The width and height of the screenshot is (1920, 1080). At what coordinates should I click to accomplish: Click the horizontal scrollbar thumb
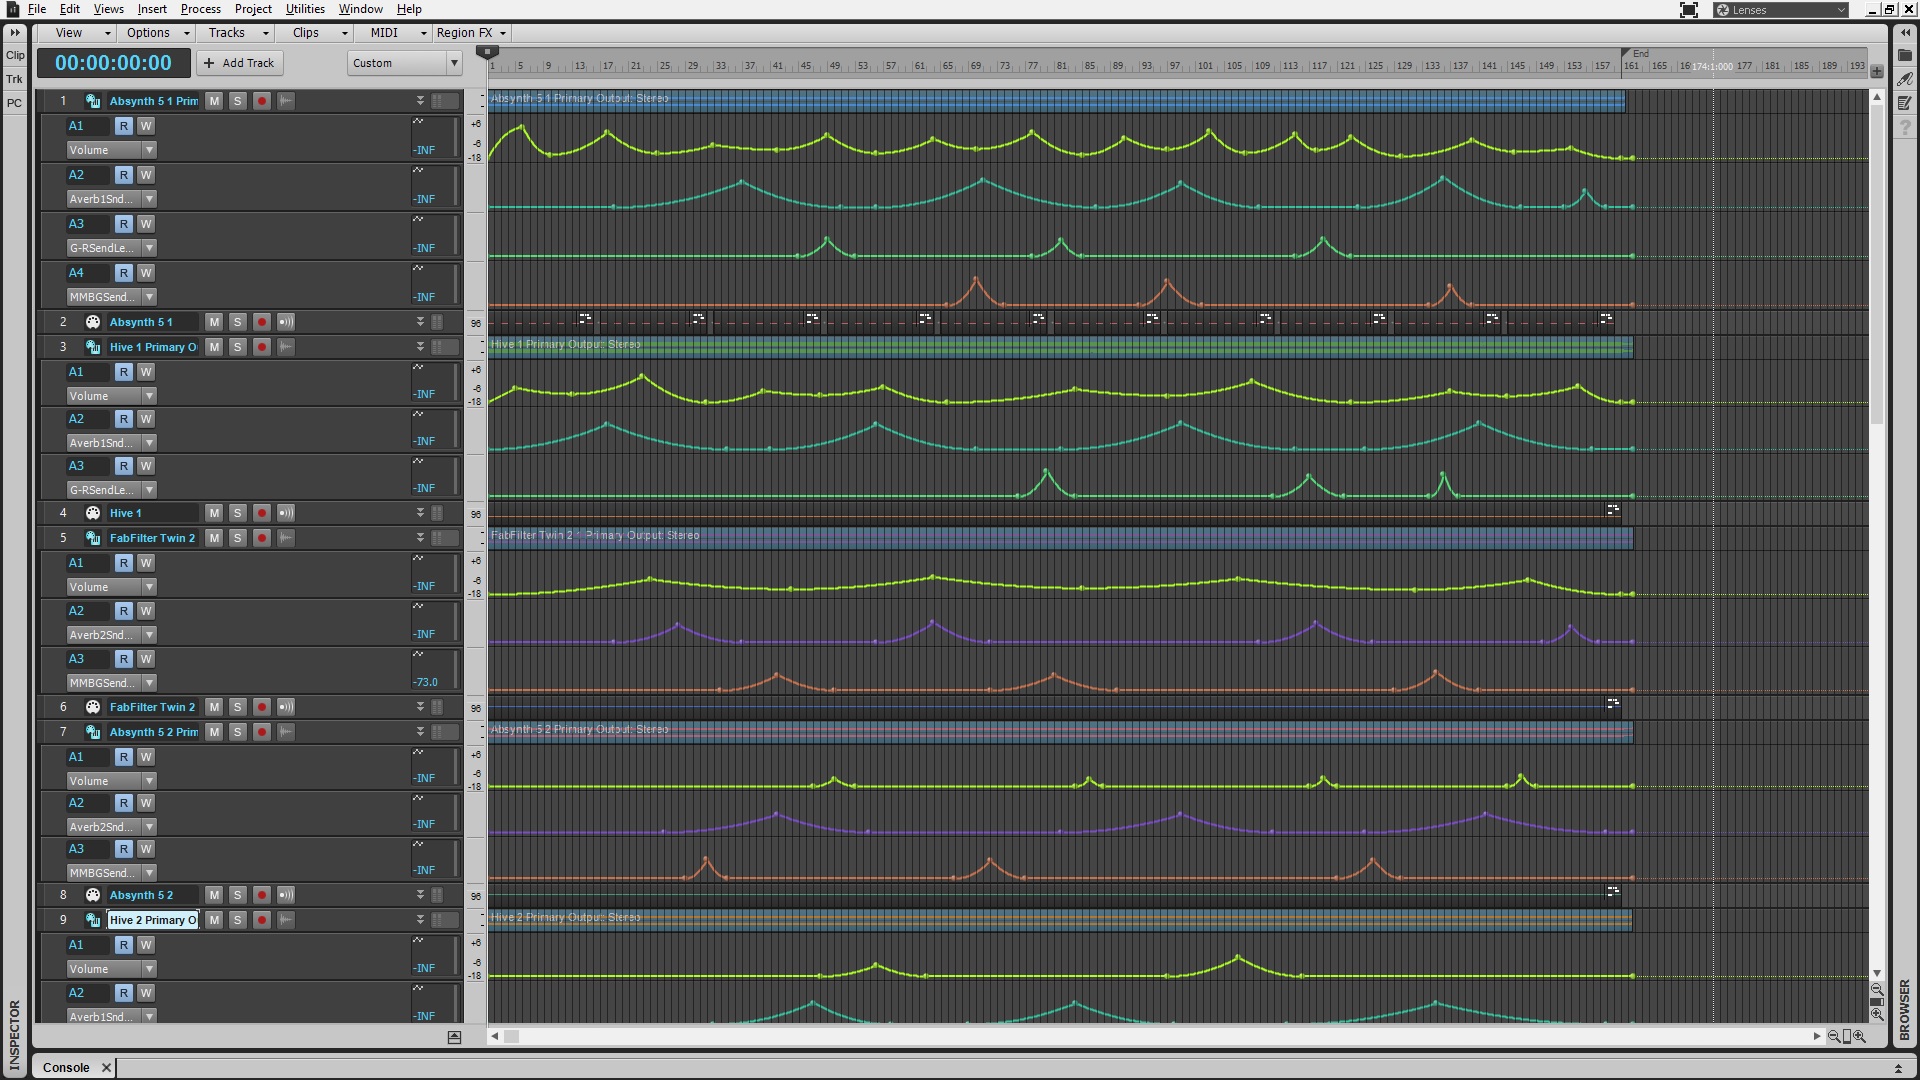pos(511,1036)
